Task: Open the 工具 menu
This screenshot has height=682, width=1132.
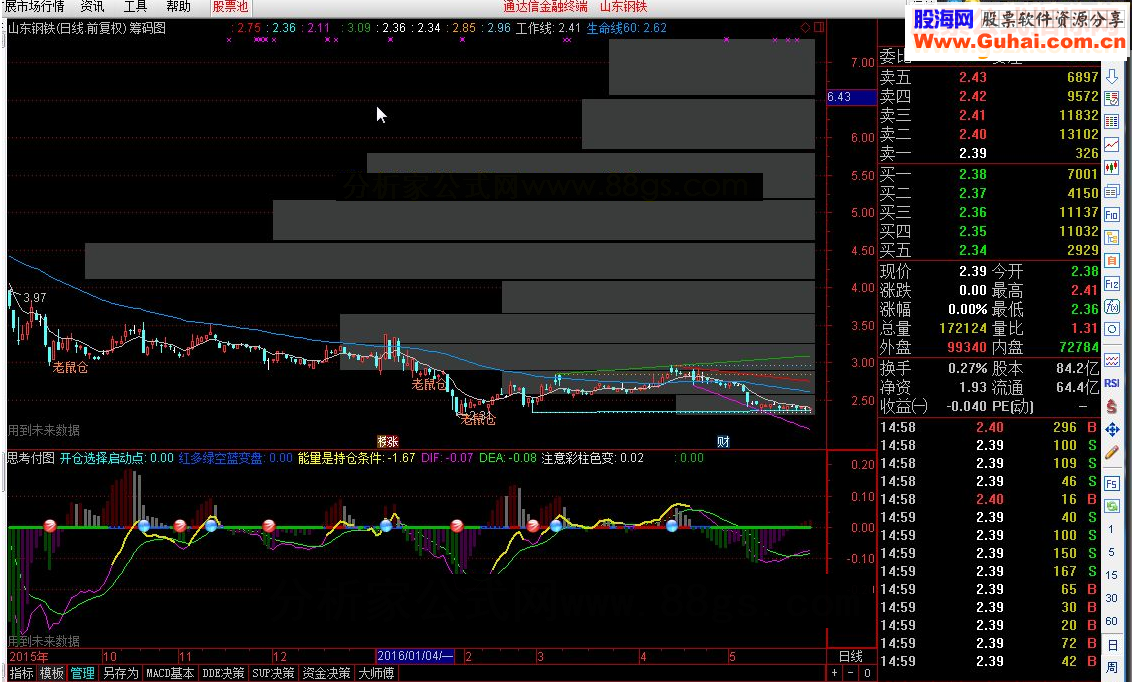Action: [x=135, y=6]
